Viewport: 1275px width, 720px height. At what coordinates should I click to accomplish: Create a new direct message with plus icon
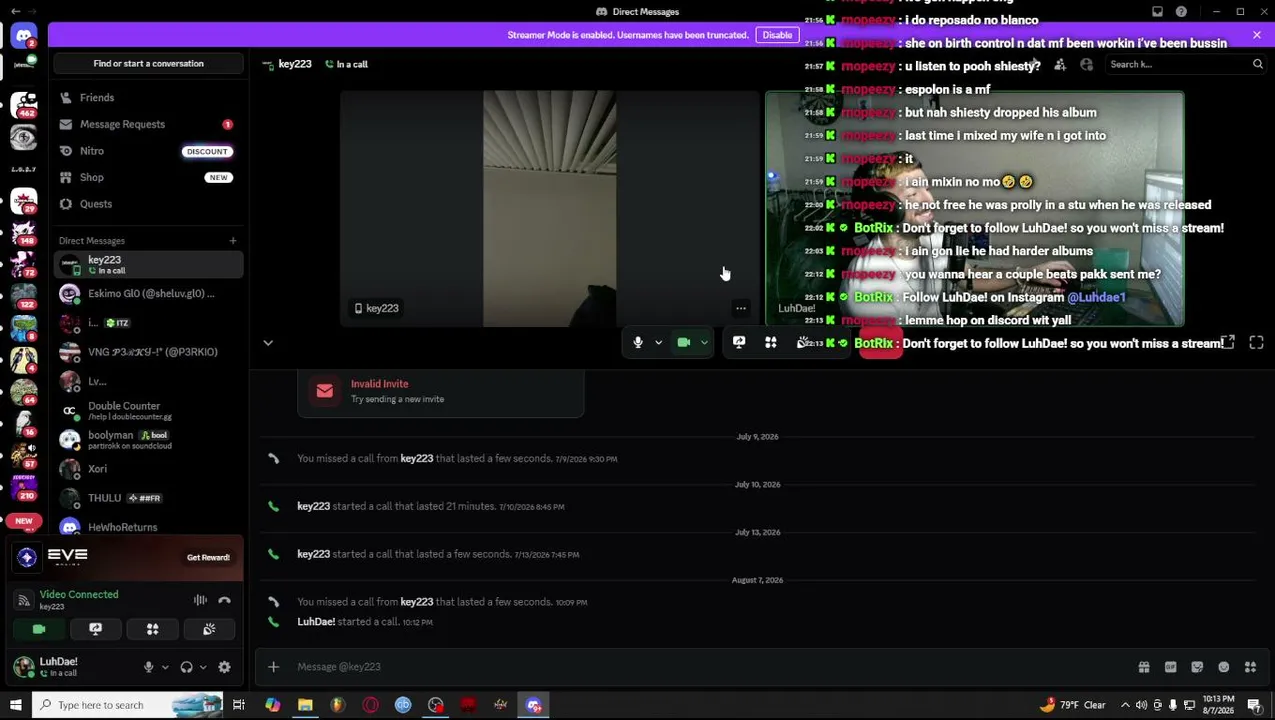233,241
